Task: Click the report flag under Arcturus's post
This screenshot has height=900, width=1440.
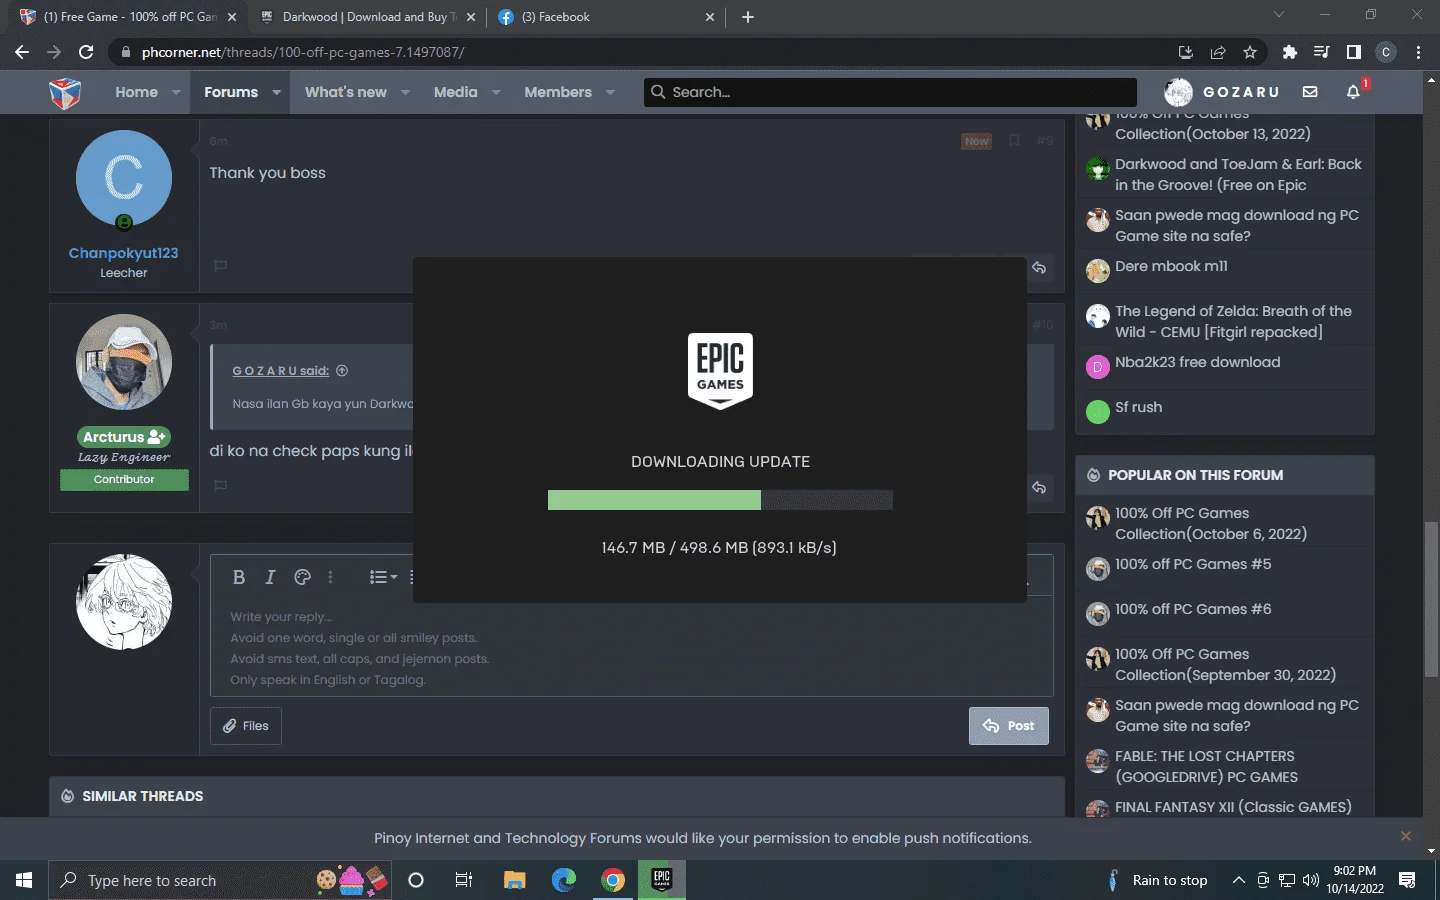Action: [x=221, y=485]
